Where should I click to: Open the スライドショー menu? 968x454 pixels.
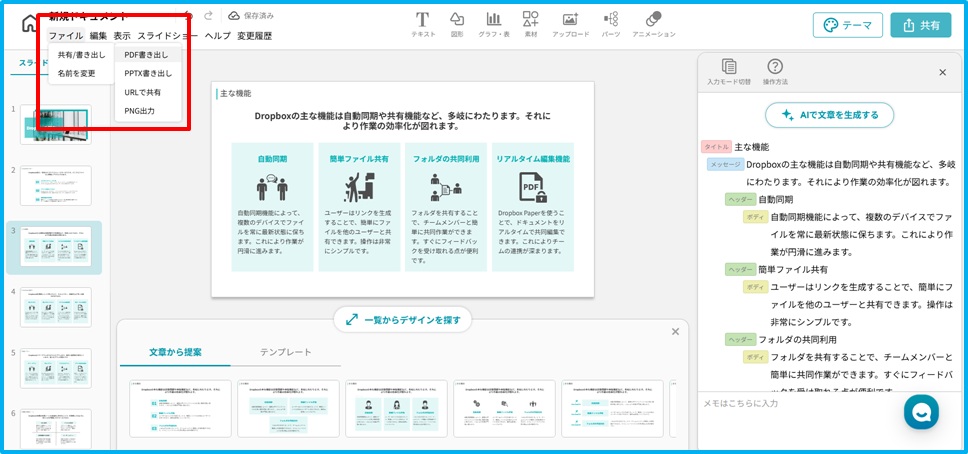click(x=167, y=36)
